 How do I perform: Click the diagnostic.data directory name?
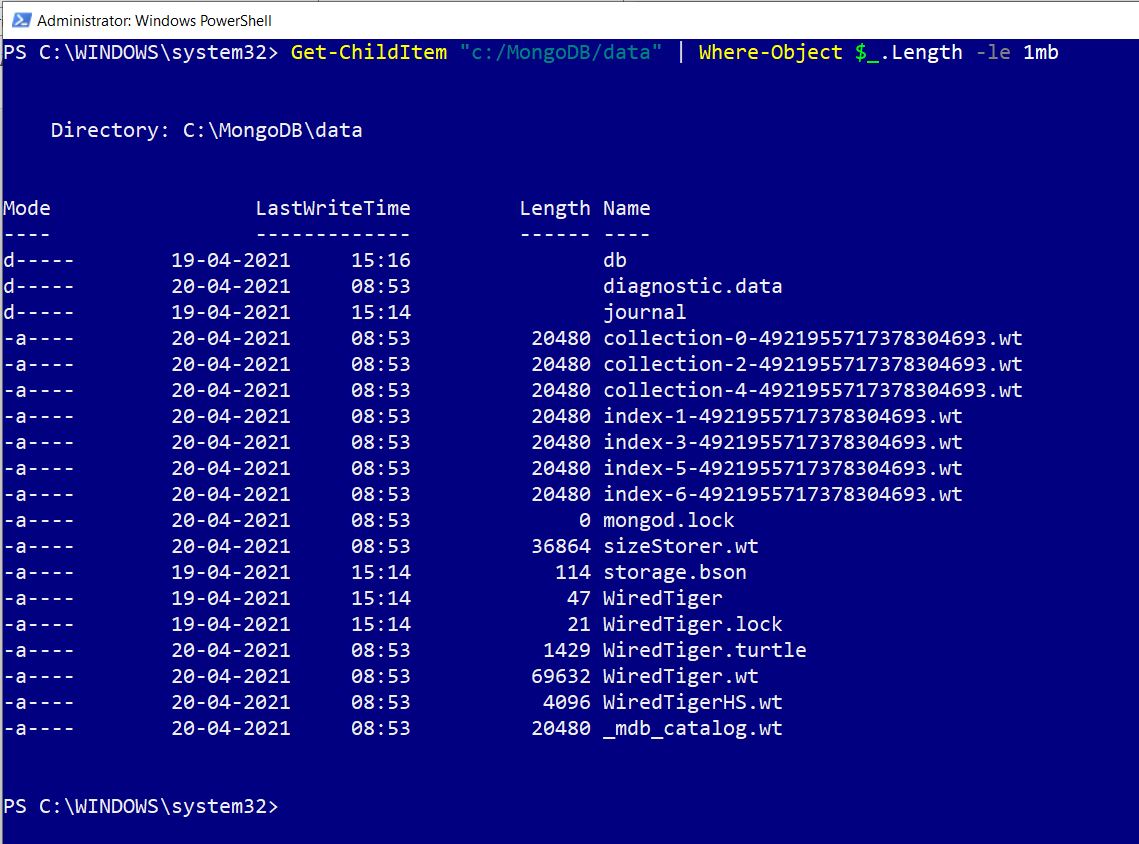pos(692,286)
